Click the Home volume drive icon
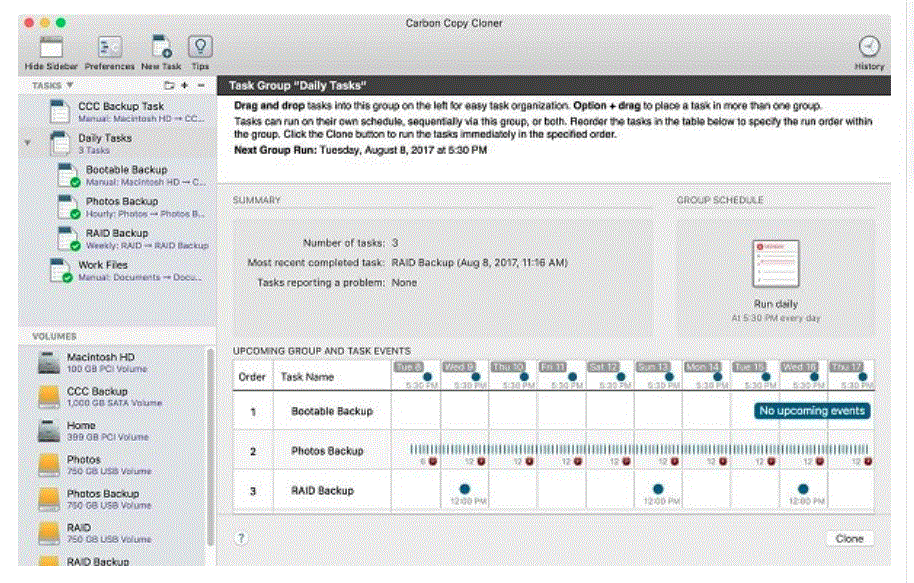 point(49,430)
